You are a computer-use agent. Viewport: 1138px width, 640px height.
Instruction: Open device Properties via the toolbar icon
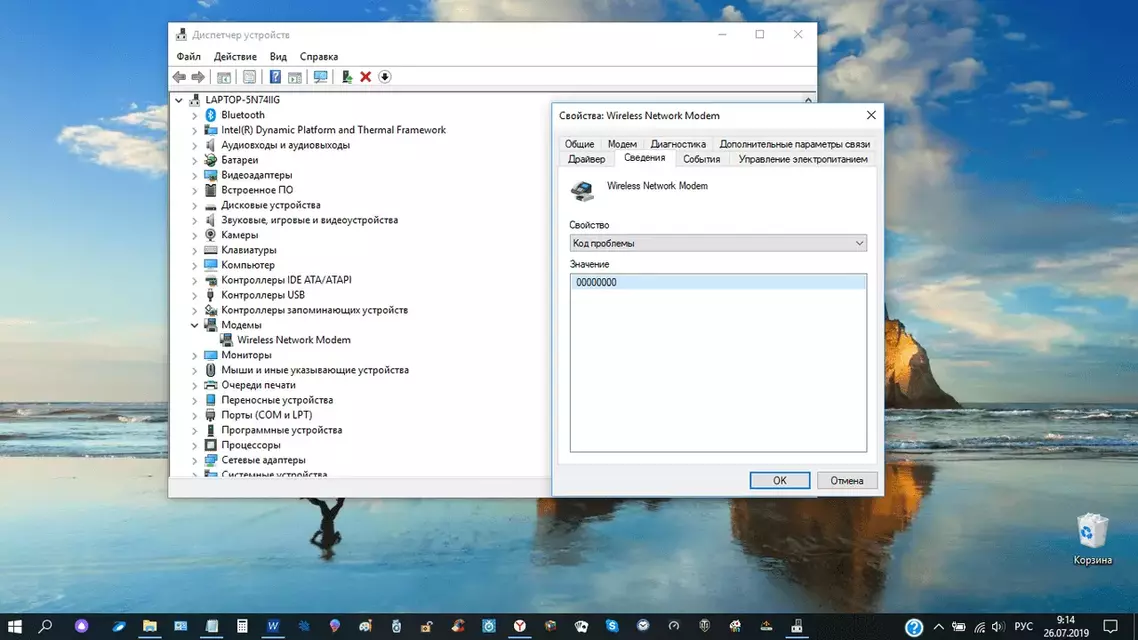(x=249, y=77)
